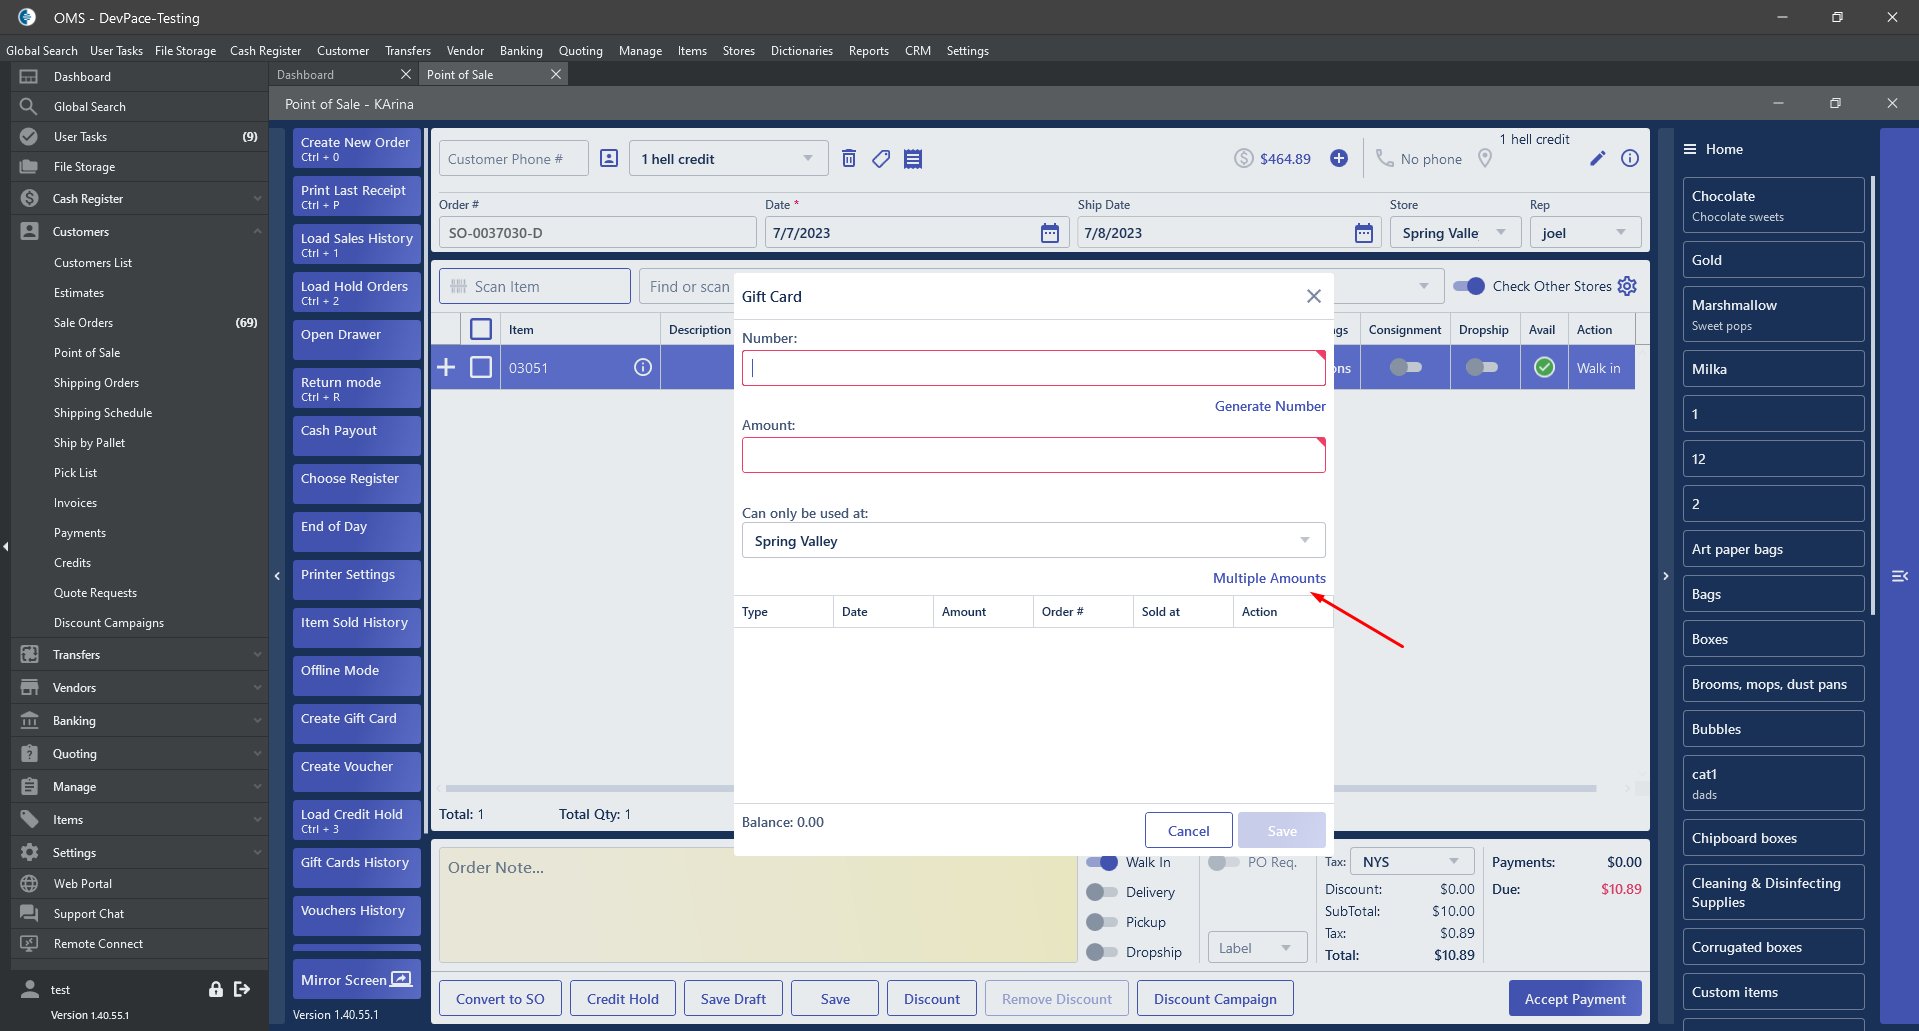The height and width of the screenshot is (1031, 1919).
Task: Open the customer contact card icon
Action: (x=609, y=159)
